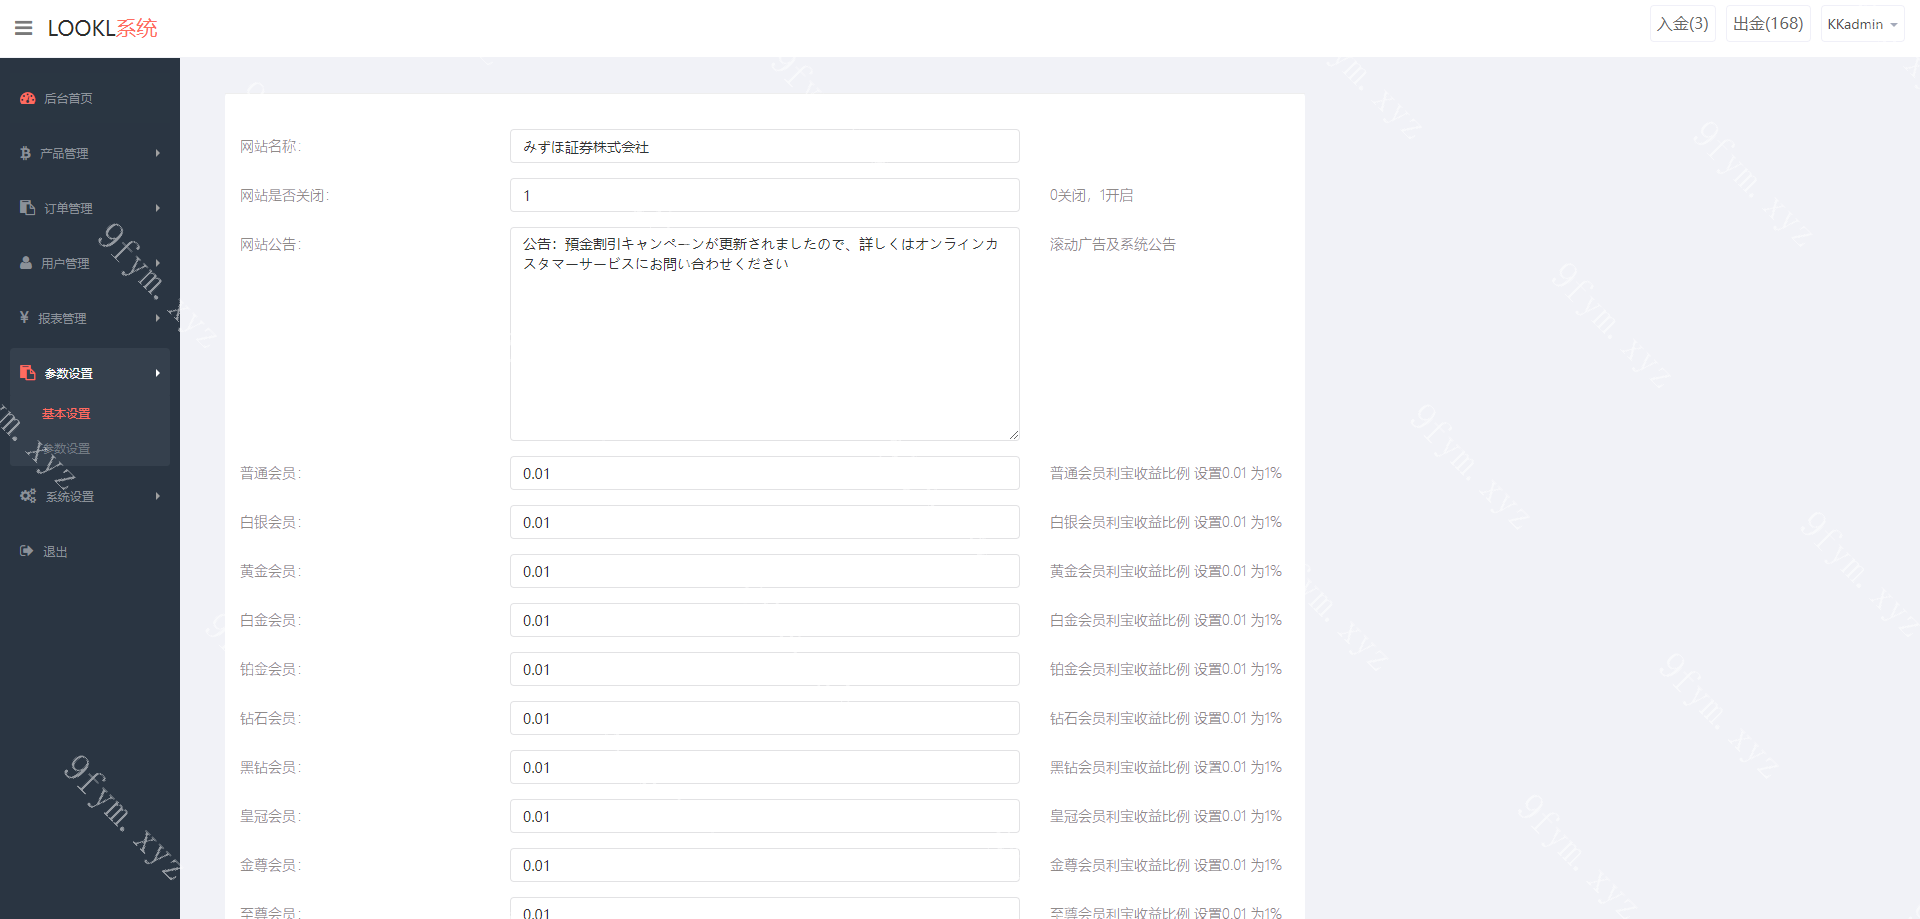Expand the 系统设置 submenu arrow

pos(158,496)
